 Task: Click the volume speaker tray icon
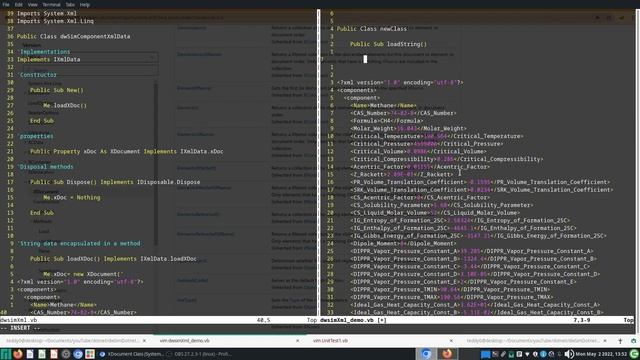tap(569, 354)
